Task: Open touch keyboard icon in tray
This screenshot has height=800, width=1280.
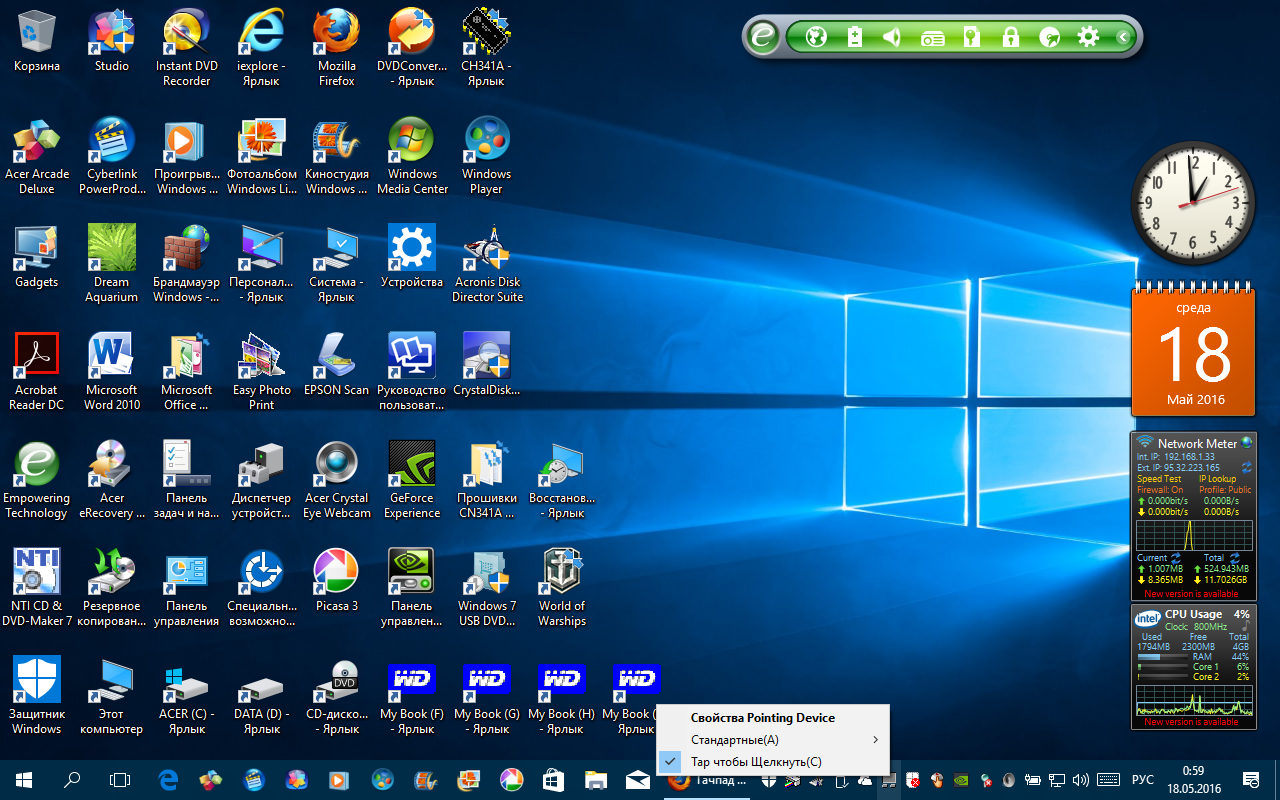Action: (x=1108, y=780)
